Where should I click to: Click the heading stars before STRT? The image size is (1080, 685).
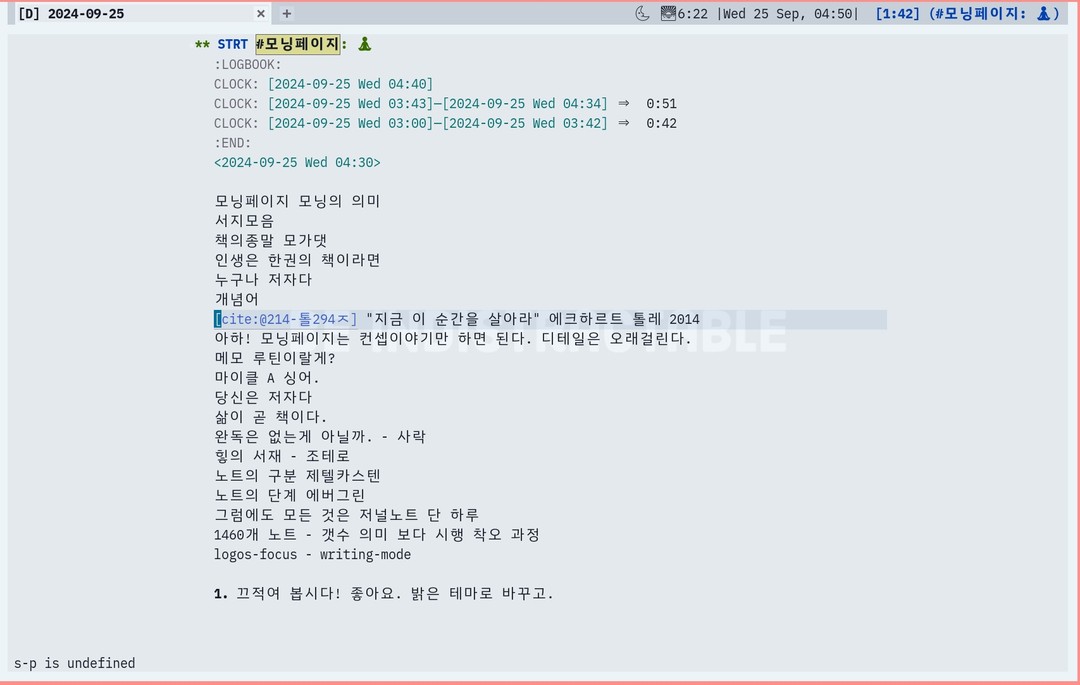point(202,45)
